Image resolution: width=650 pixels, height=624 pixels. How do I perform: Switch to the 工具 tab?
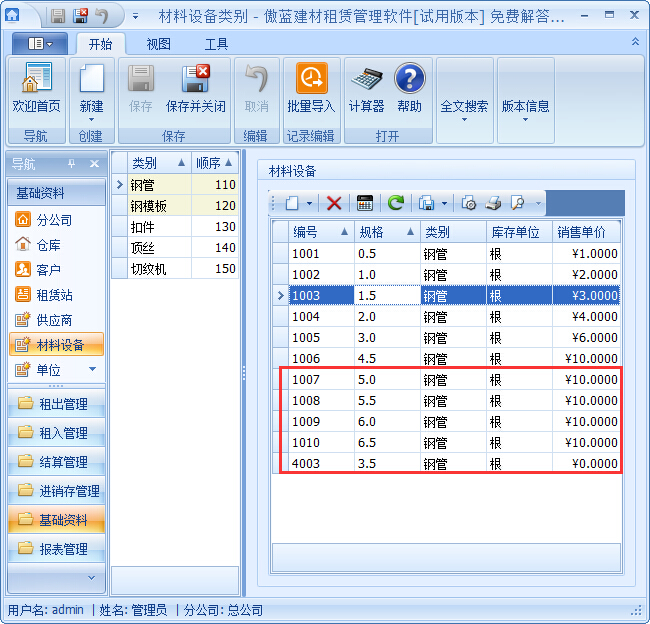click(x=216, y=44)
